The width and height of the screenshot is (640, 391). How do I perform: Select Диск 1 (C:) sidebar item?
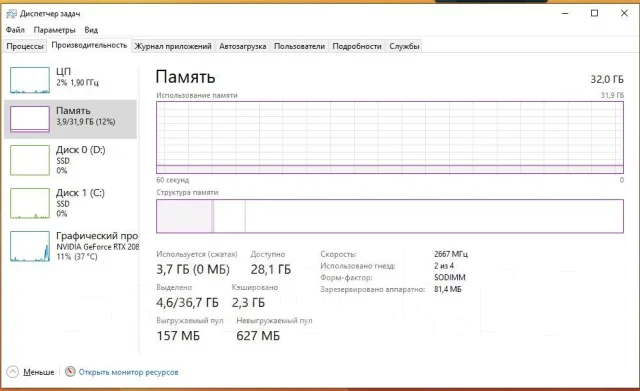(x=70, y=203)
